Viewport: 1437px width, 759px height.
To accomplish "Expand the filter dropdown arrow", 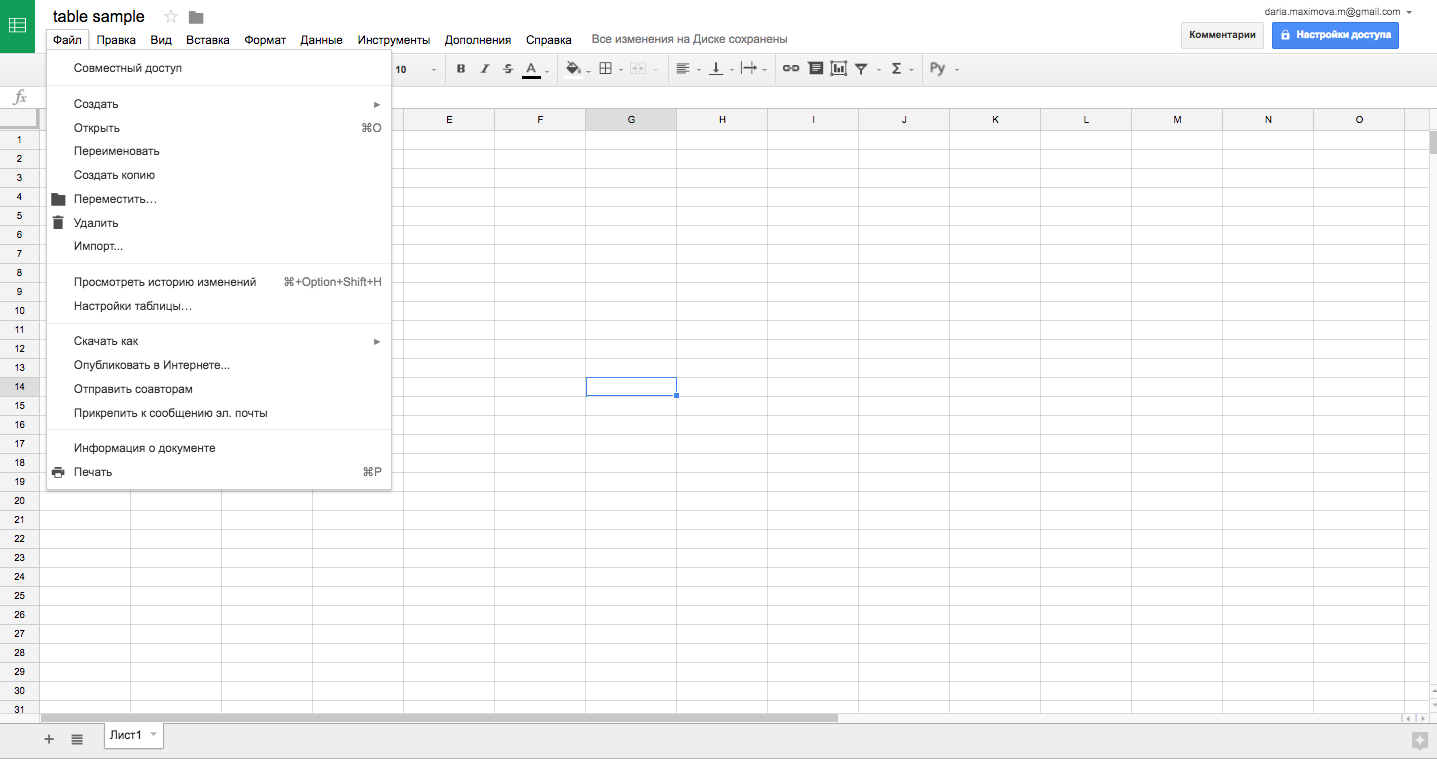I will 879,70.
